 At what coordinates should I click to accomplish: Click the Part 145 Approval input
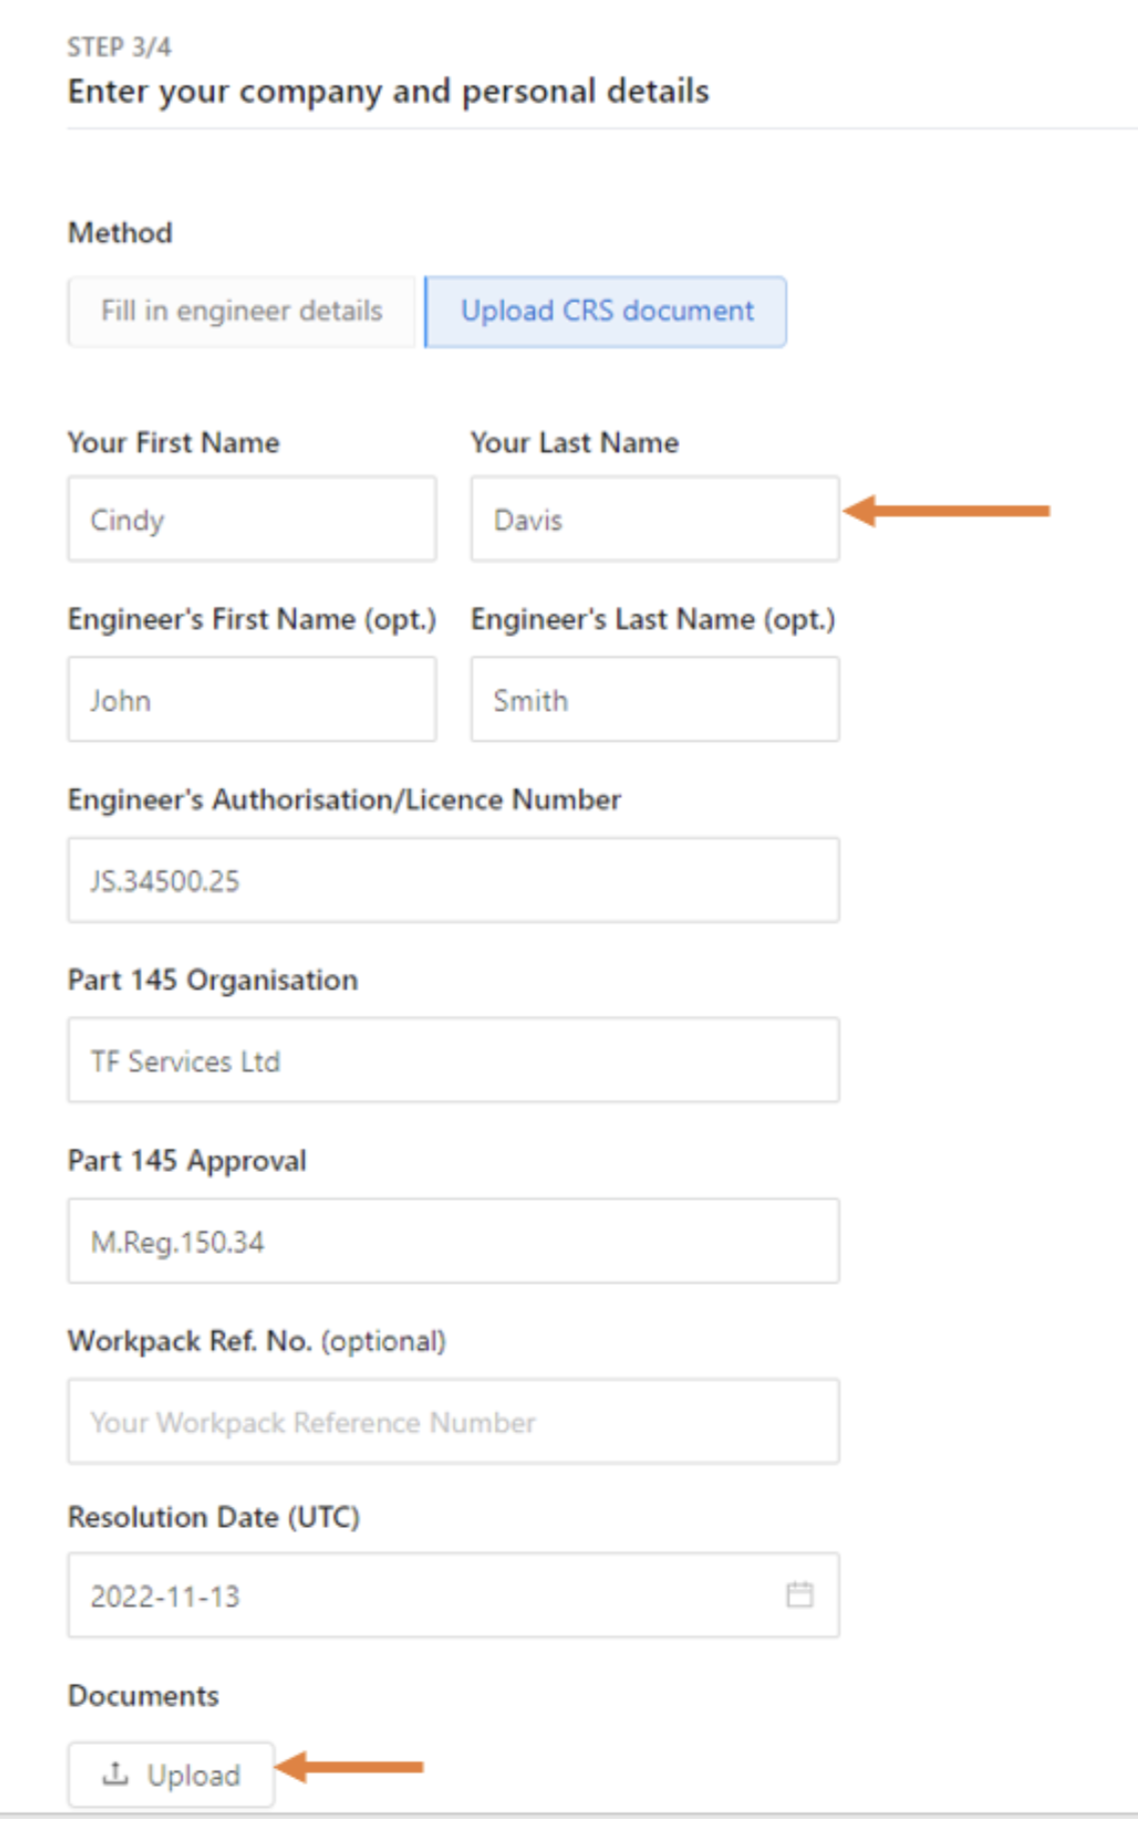(453, 1241)
